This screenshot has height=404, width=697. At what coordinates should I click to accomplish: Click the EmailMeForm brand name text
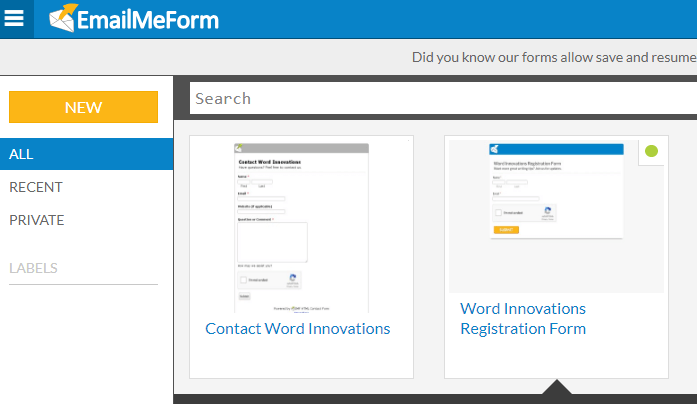[x=150, y=18]
